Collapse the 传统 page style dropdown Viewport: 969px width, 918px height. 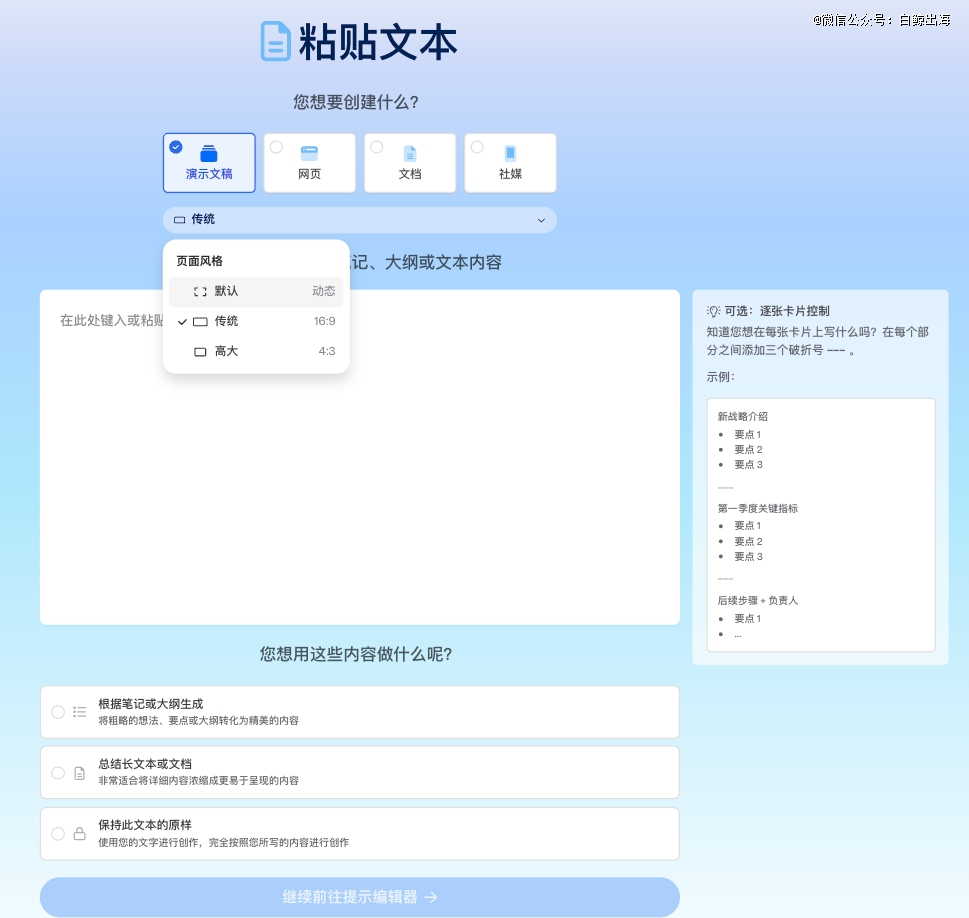click(x=359, y=220)
